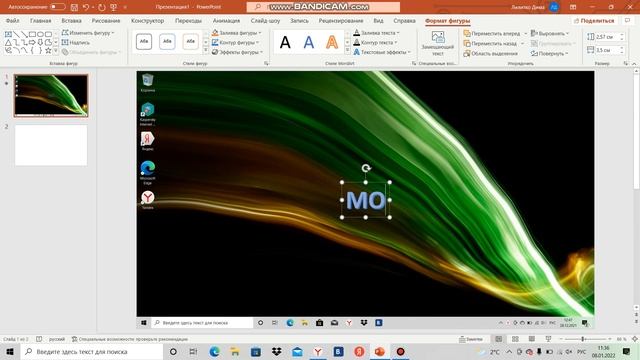
Task: Switch to Reading view icon in status bar
Action: coord(531,339)
